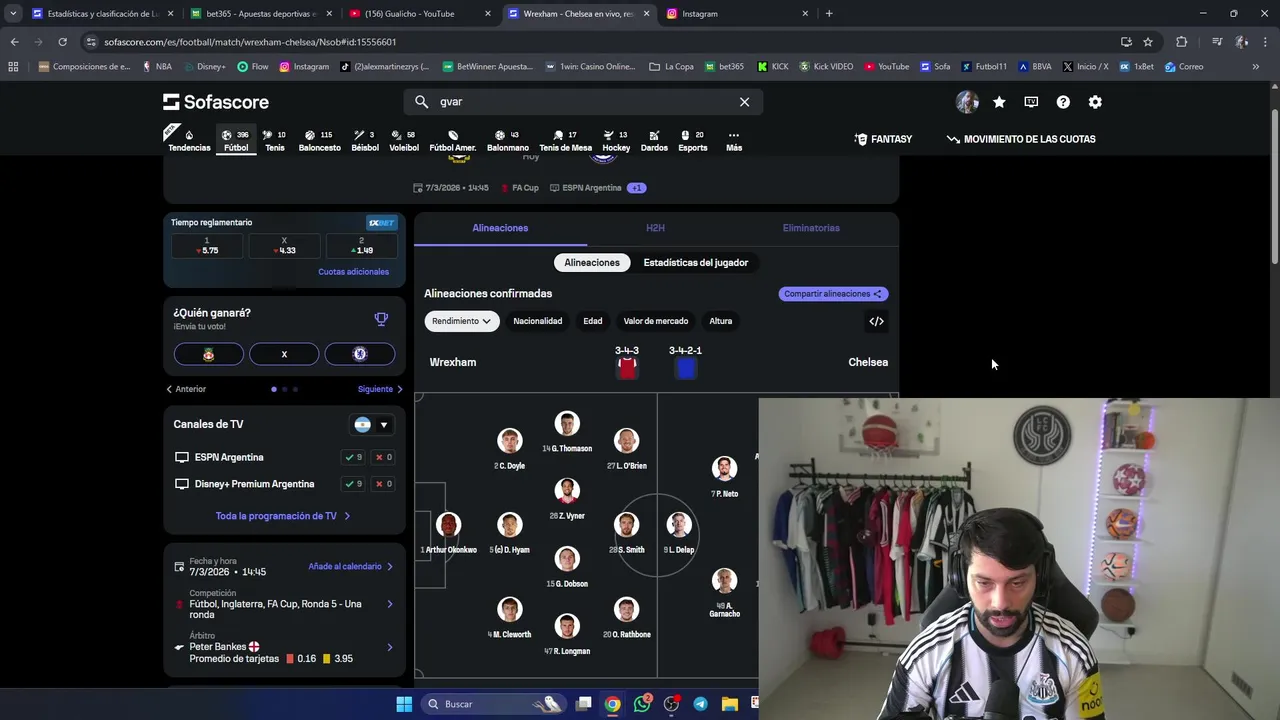
Task: Click the Wrexham red kit swatch
Action: [627, 367]
